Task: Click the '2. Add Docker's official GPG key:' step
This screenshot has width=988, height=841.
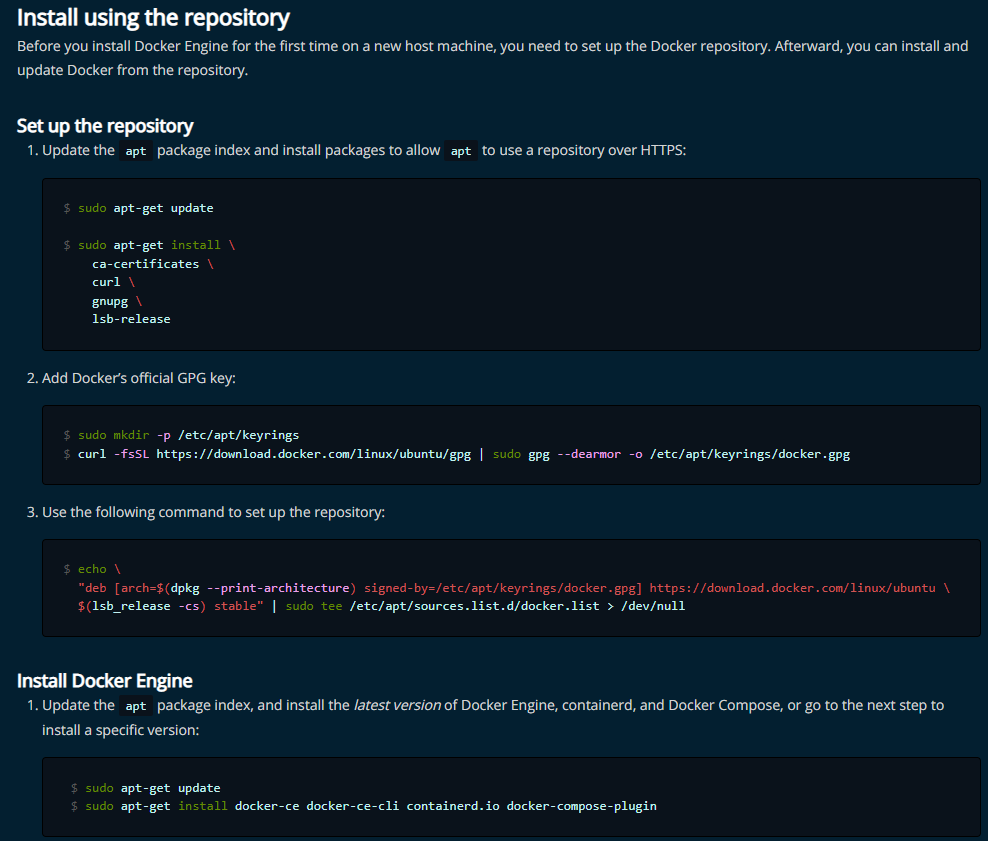Action: click(131, 378)
